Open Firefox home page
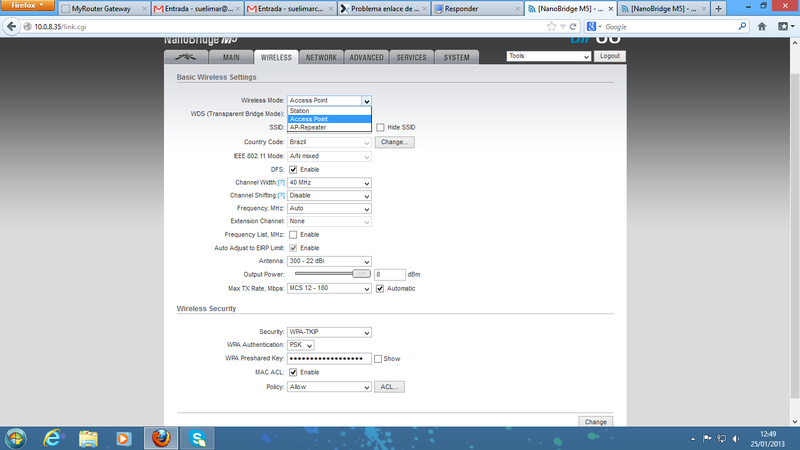 coord(762,27)
